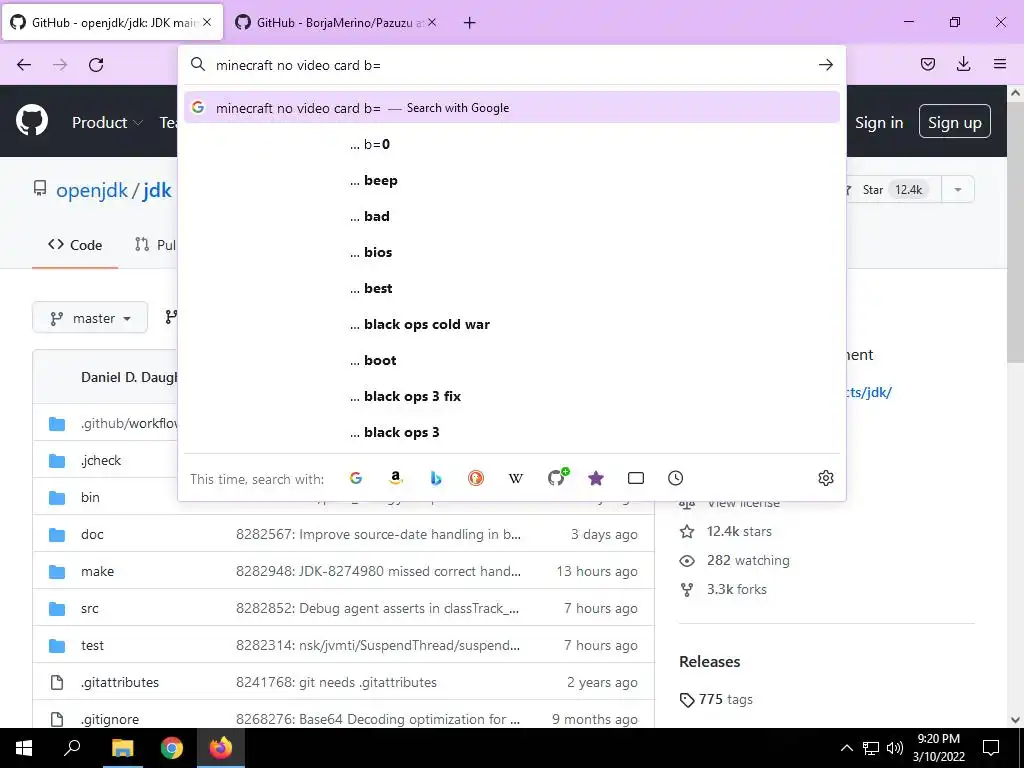Viewport: 1024px width, 768px height.
Task: Choose the 'black ops 3' suggestion
Action: click(x=512, y=432)
